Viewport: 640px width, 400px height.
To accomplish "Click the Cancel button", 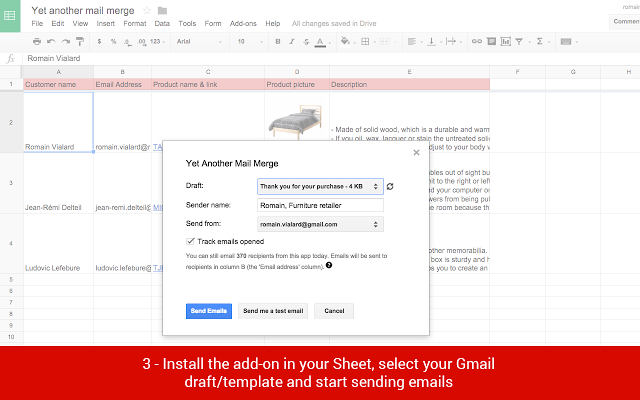I will (334, 311).
